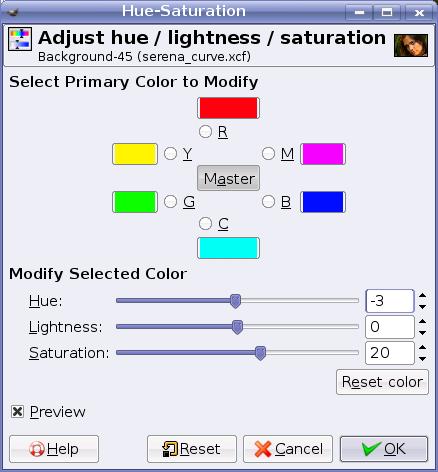Screen dimensions: 438x472
Task: Click the portrait image thumbnail in header
Action: coord(411,45)
